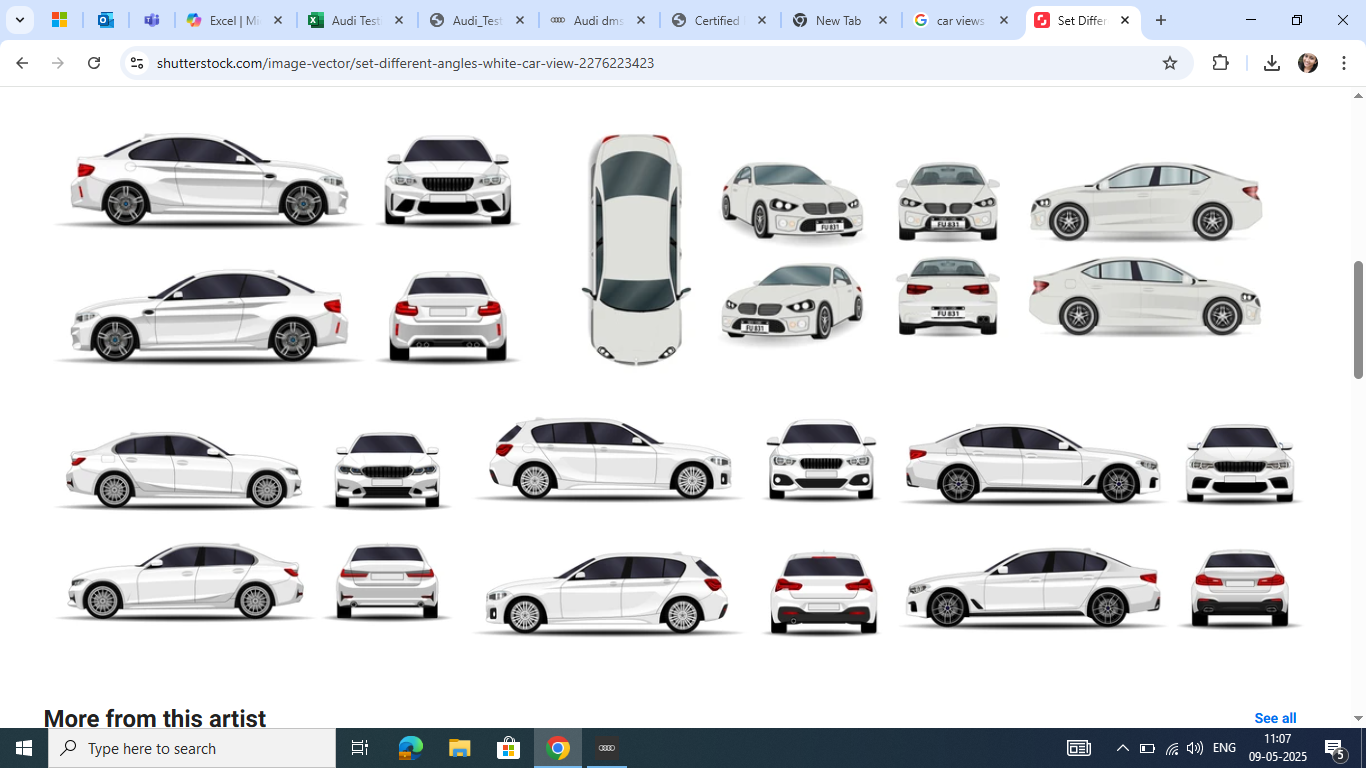This screenshot has width=1366, height=768.
Task: Open the Chrome three-dot menu
Action: [1344, 63]
